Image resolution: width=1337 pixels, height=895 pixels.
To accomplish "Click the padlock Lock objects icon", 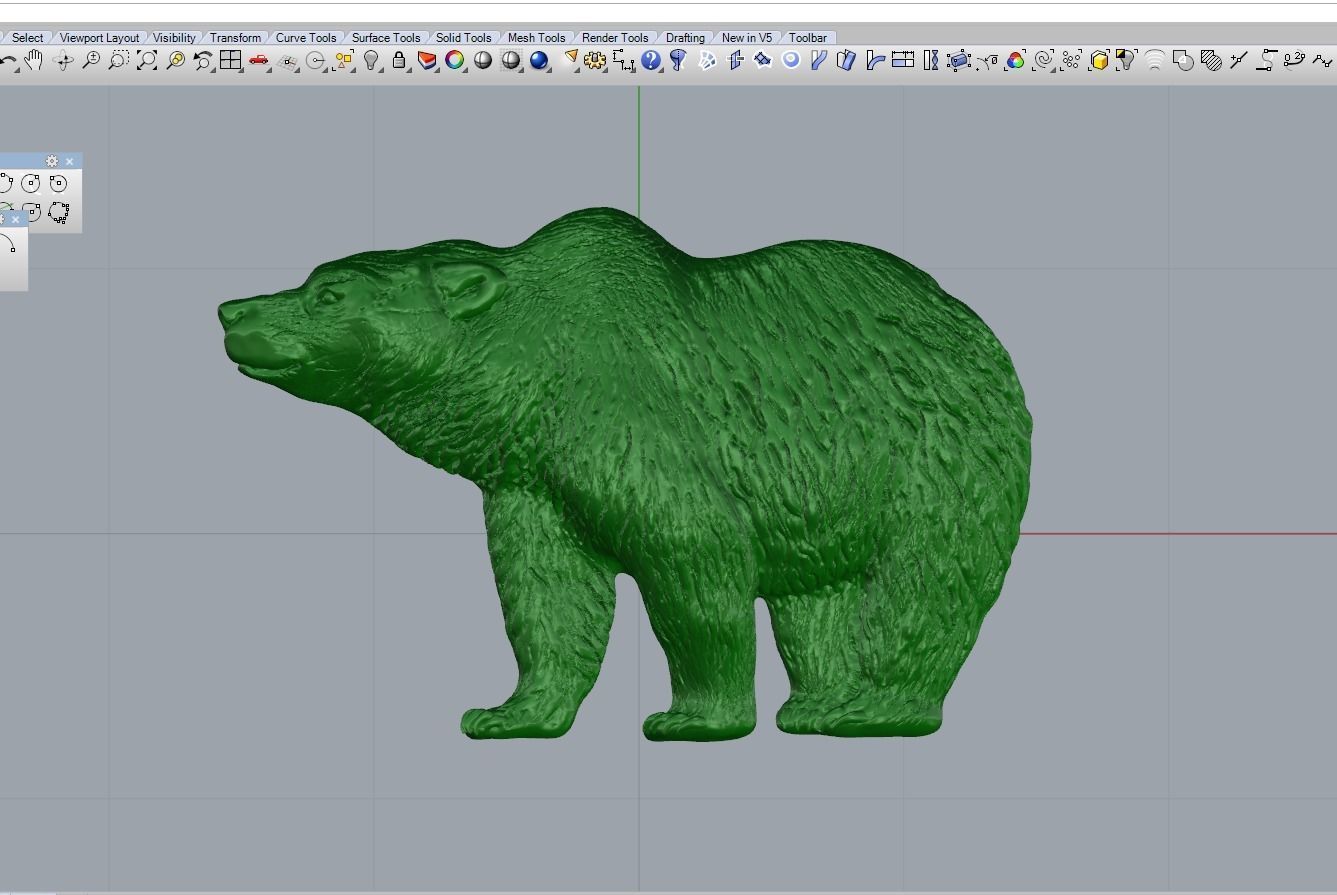I will (x=399, y=61).
